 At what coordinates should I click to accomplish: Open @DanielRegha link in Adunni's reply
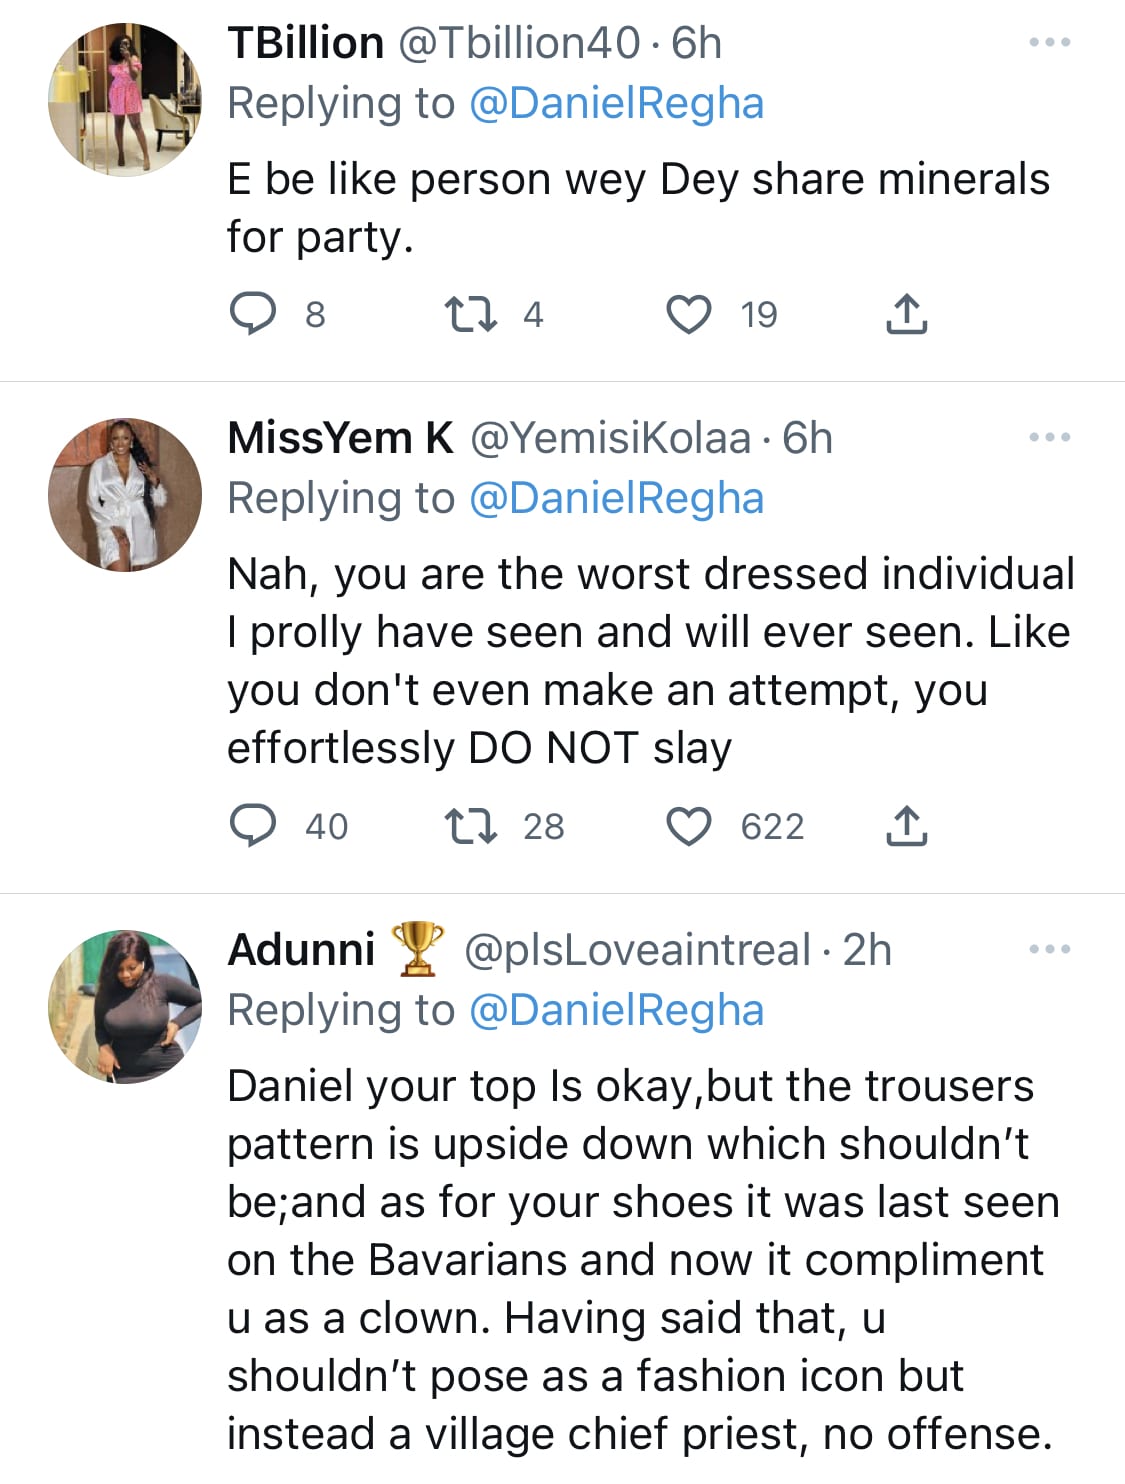616,1010
